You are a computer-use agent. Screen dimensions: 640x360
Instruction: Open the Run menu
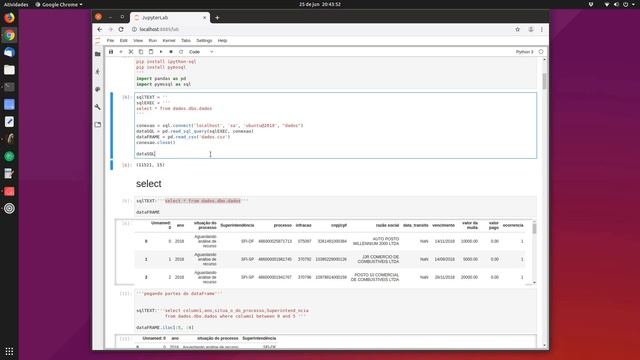pos(153,41)
